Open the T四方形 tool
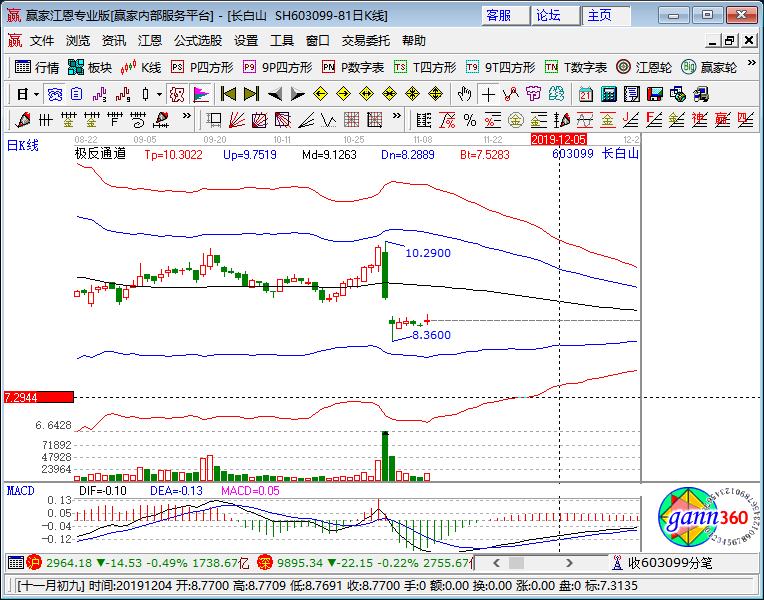This screenshot has height=600, width=764. (x=425, y=67)
